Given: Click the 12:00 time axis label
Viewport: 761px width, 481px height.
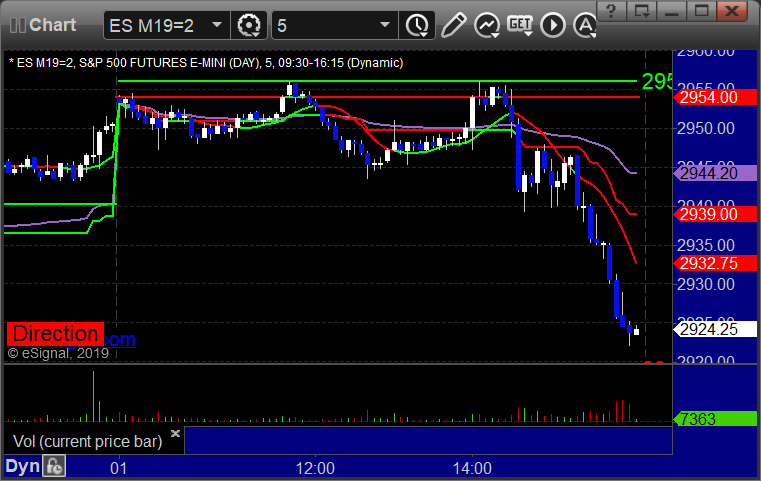Looking at the screenshot, I should click(315, 468).
